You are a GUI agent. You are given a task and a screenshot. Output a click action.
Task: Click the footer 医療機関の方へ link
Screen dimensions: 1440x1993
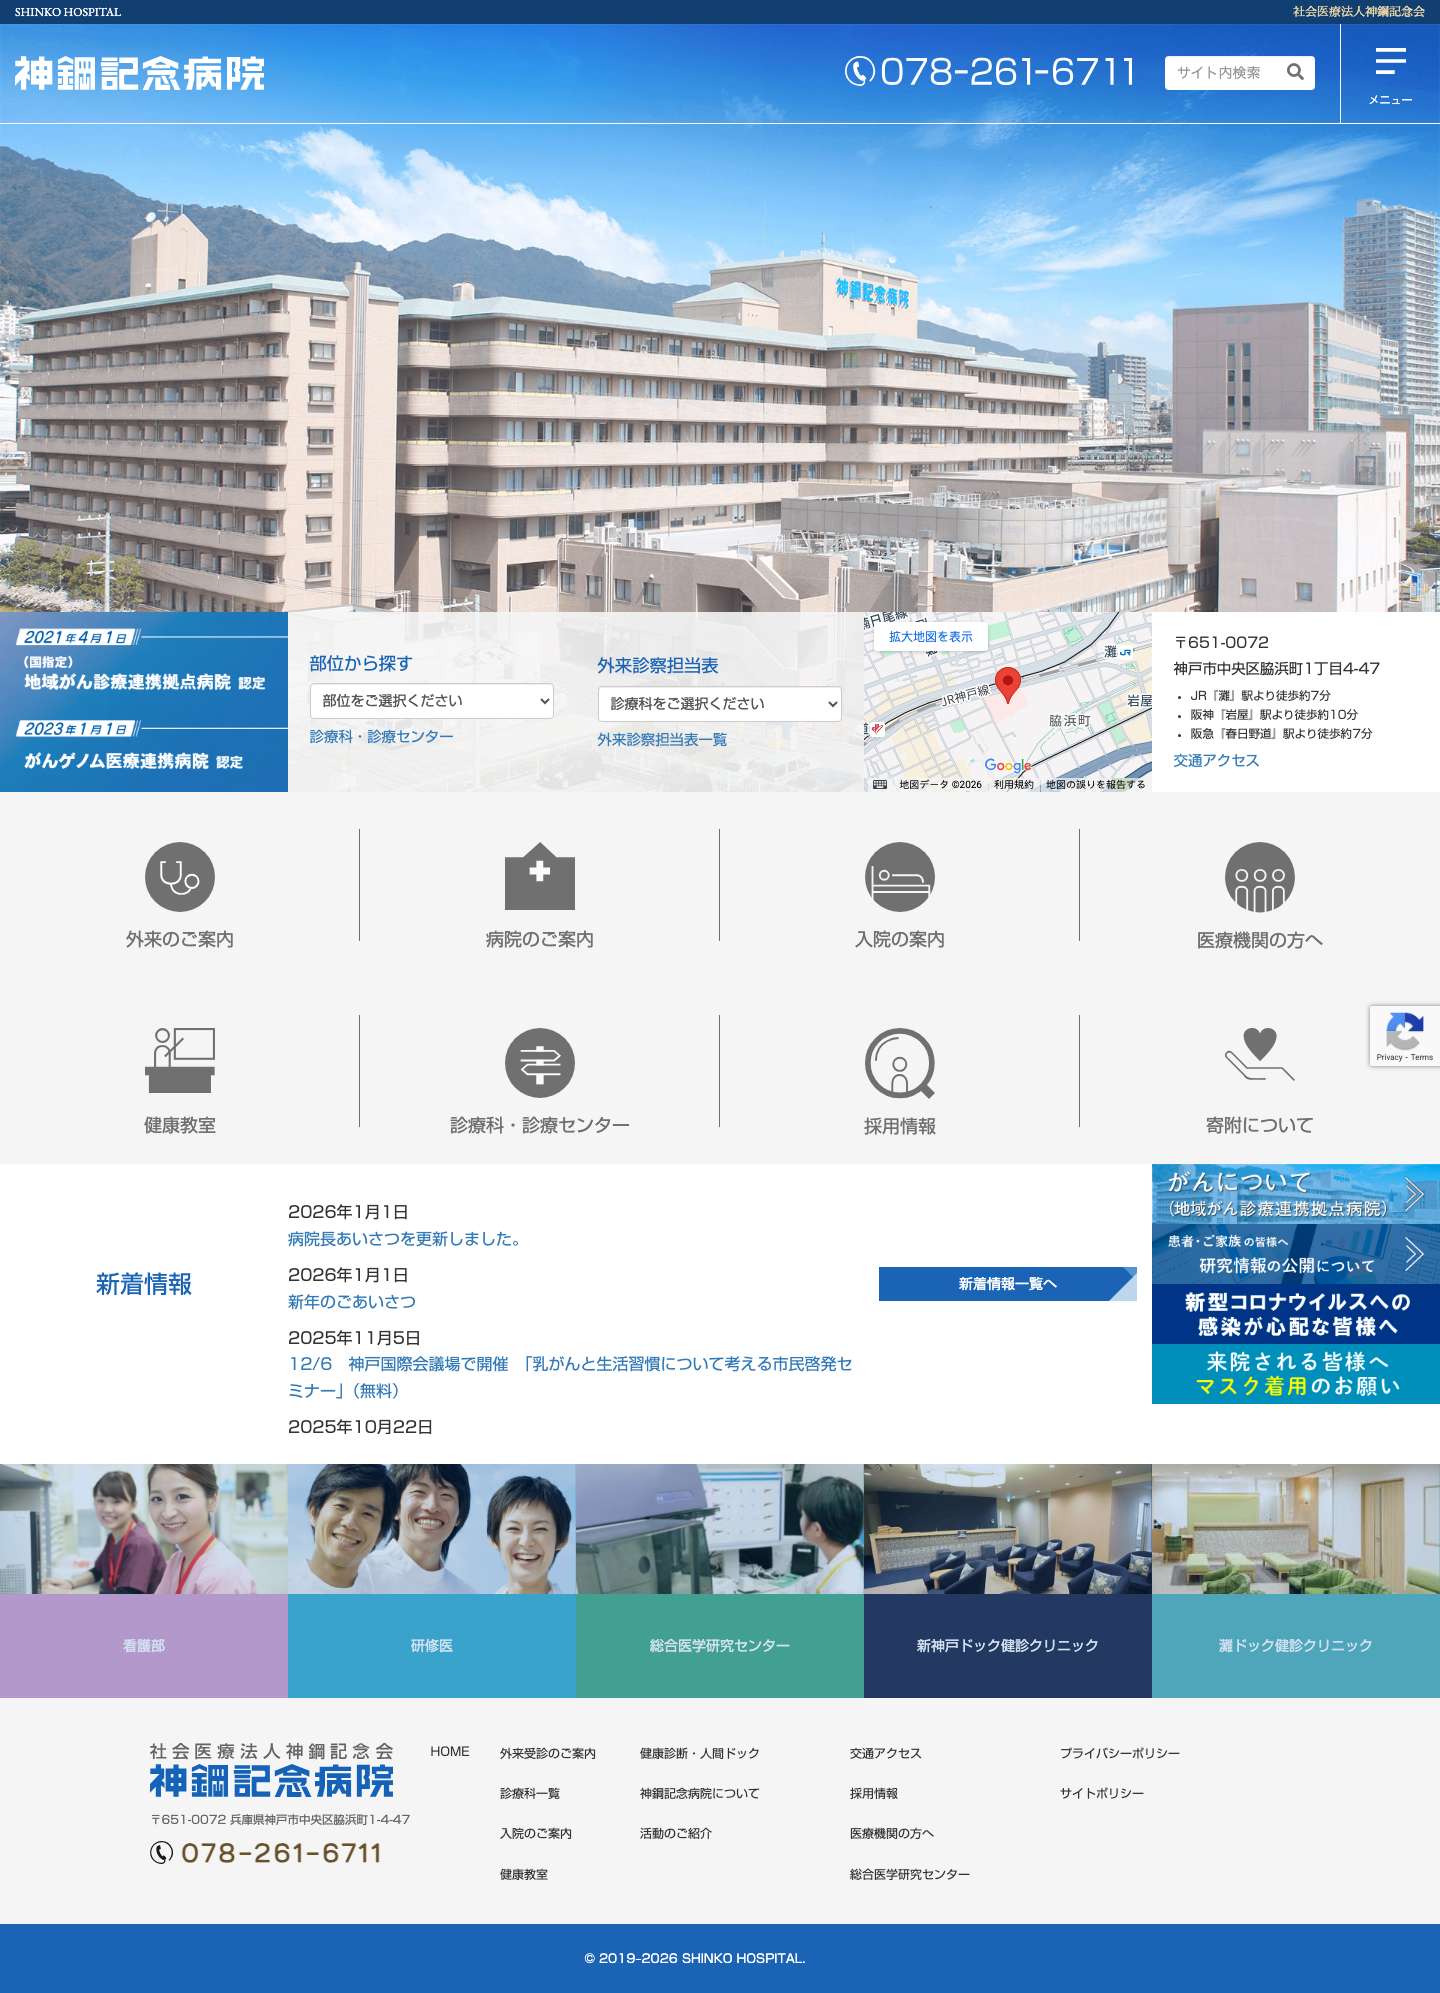tap(892, 1834)
